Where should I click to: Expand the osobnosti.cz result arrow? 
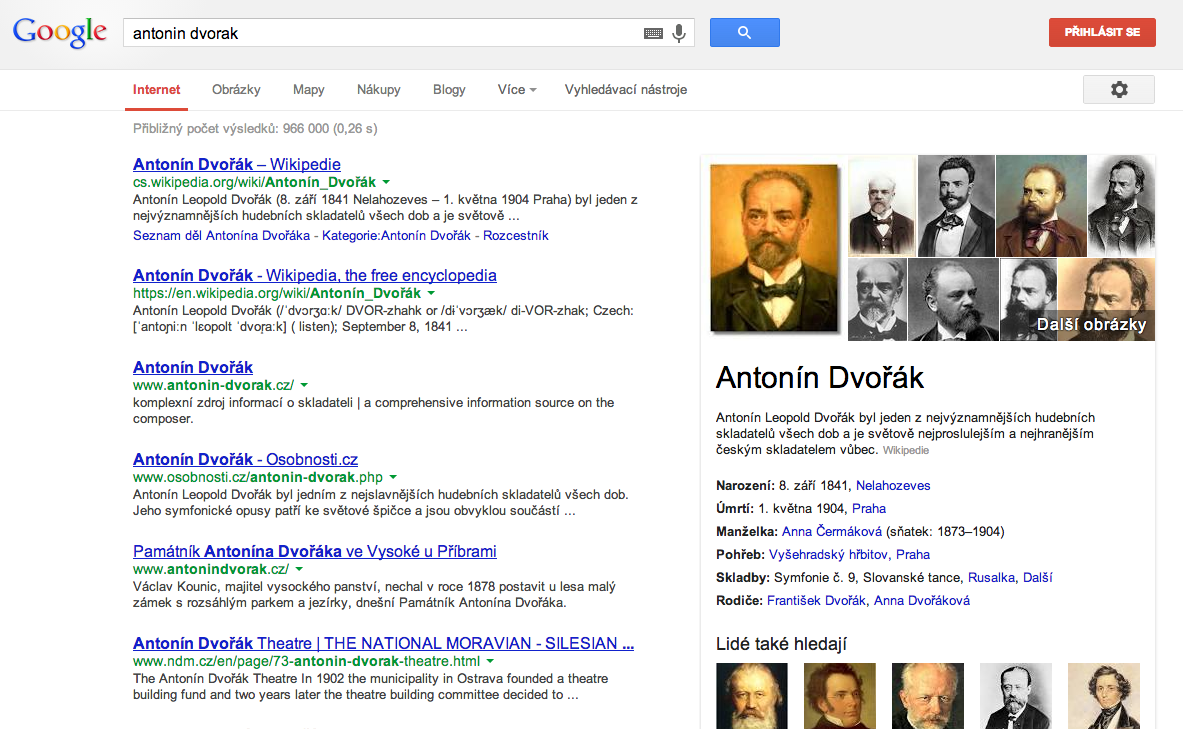393,478
